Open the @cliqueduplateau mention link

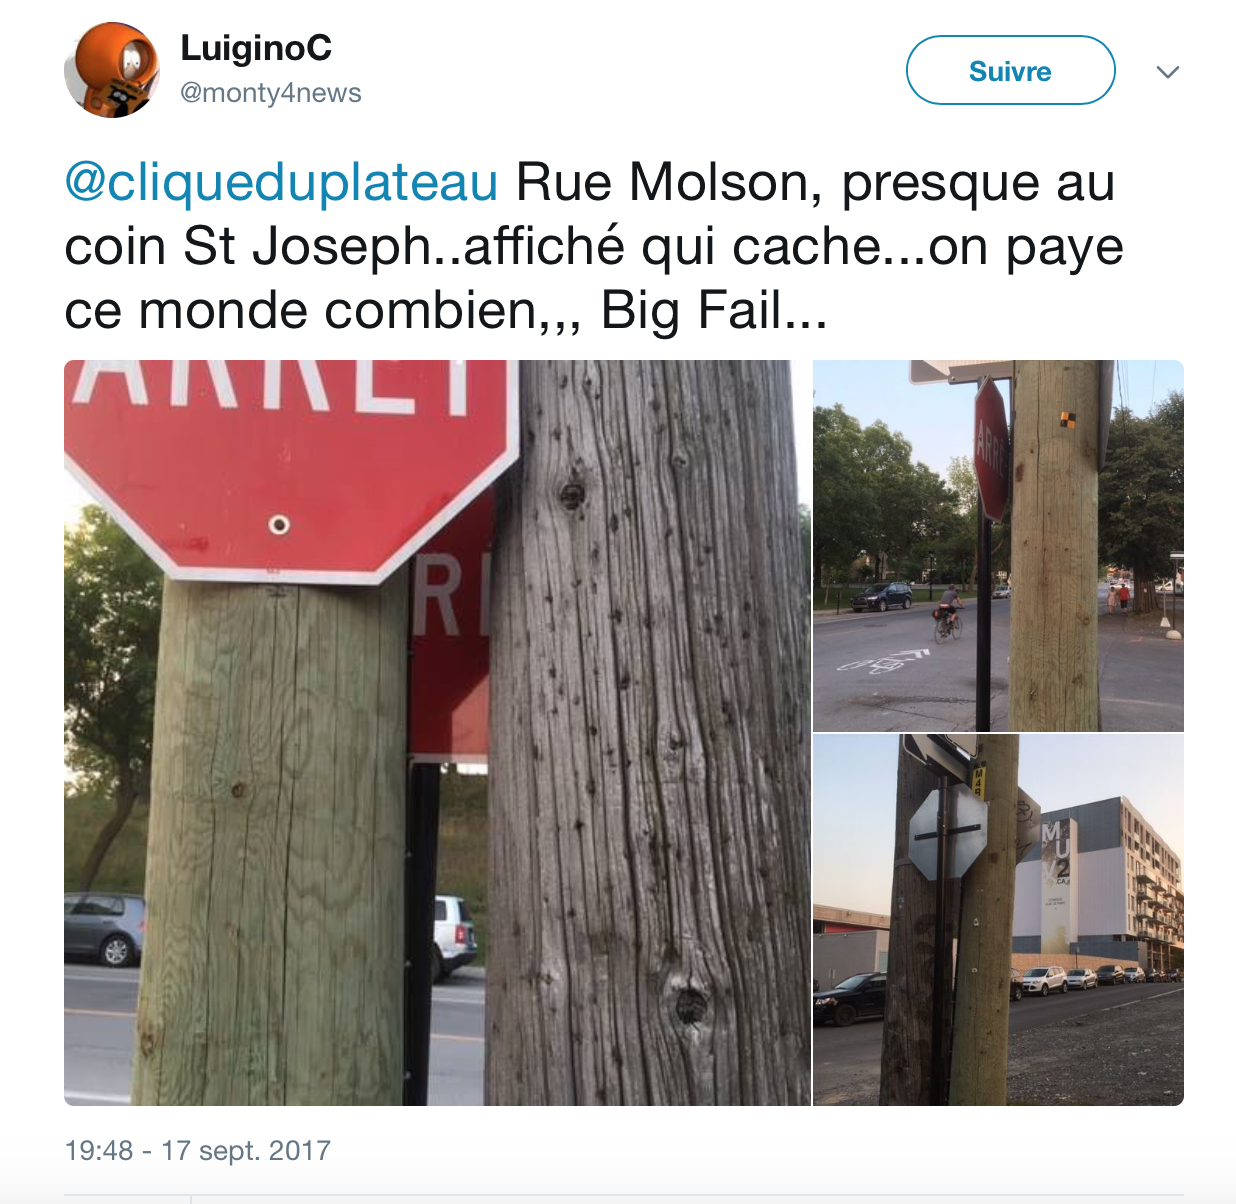281,182
